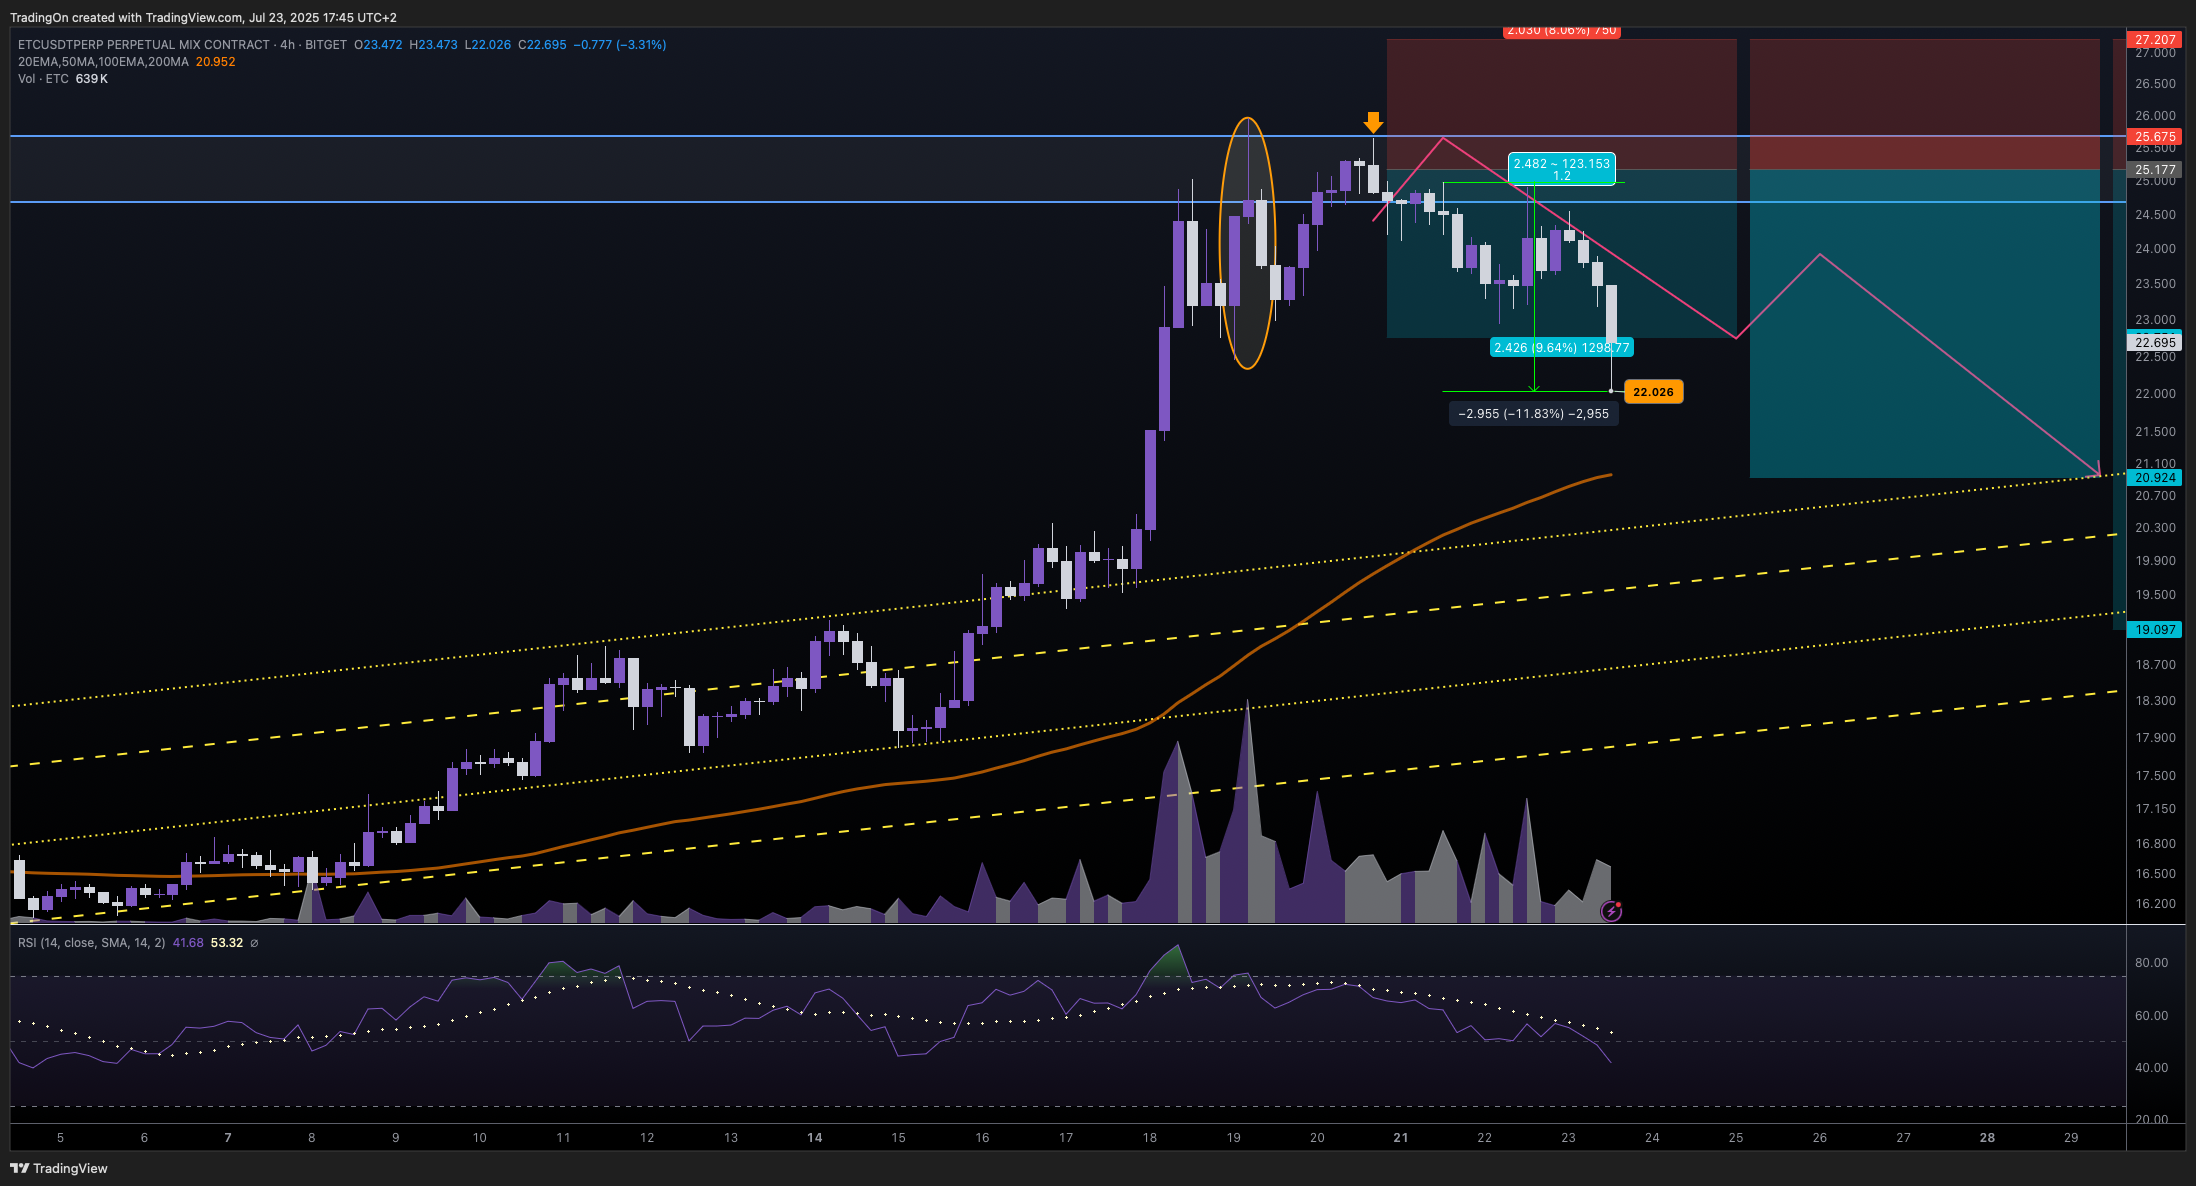Screen dimensions: 2196x1186
Task: Click the cyan 19.097 price axis label
Action: tap(2155, 630)
